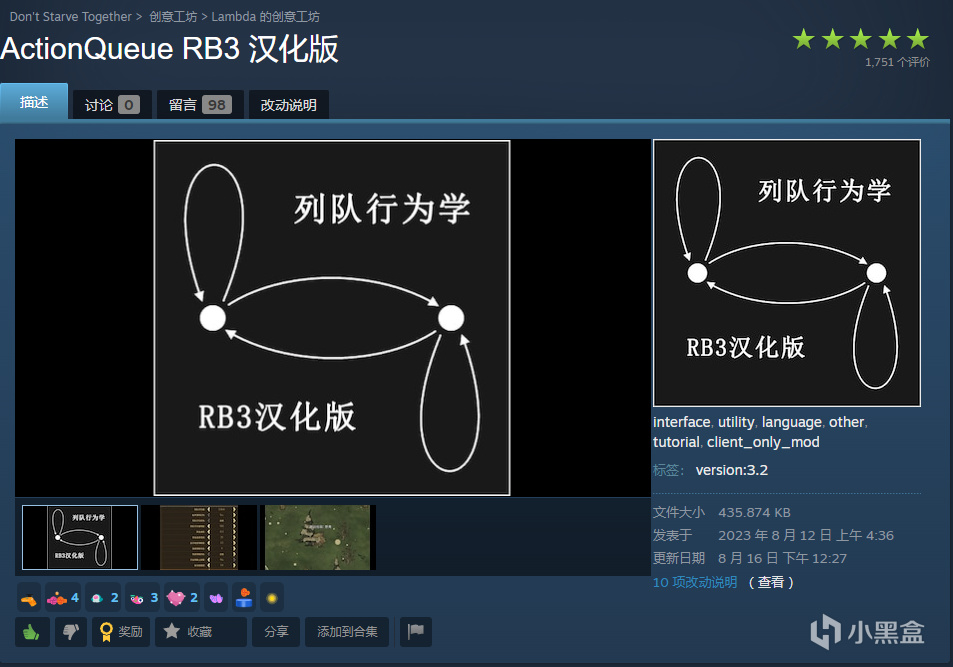Click the utility tag
Viewport: 953px width, 667px height.
(736, 422)
